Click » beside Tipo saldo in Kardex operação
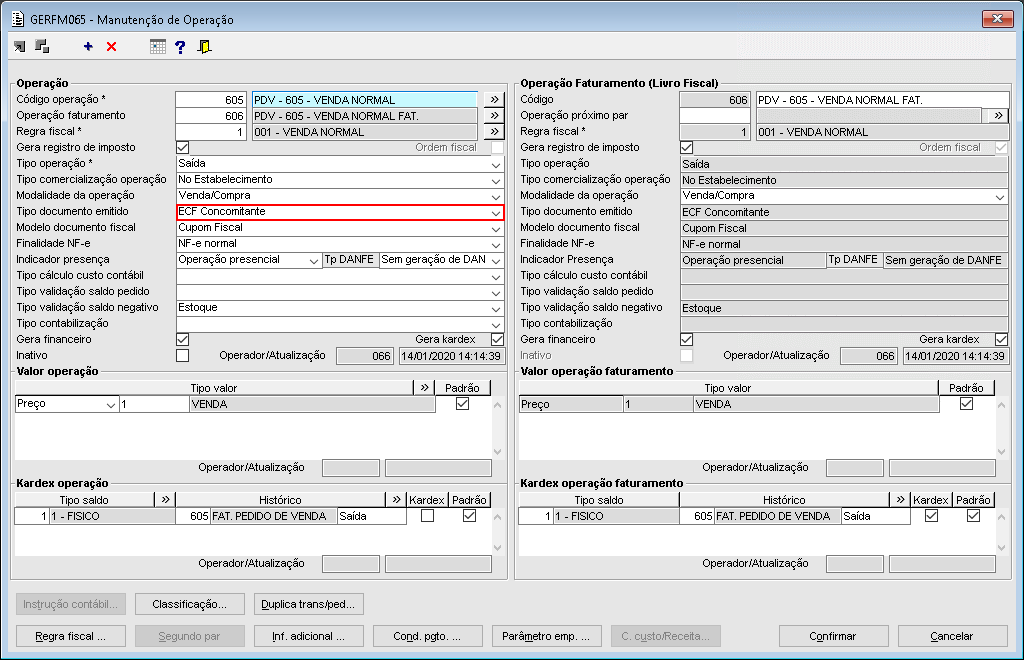The image size is (1024, 660). (165, 499)
